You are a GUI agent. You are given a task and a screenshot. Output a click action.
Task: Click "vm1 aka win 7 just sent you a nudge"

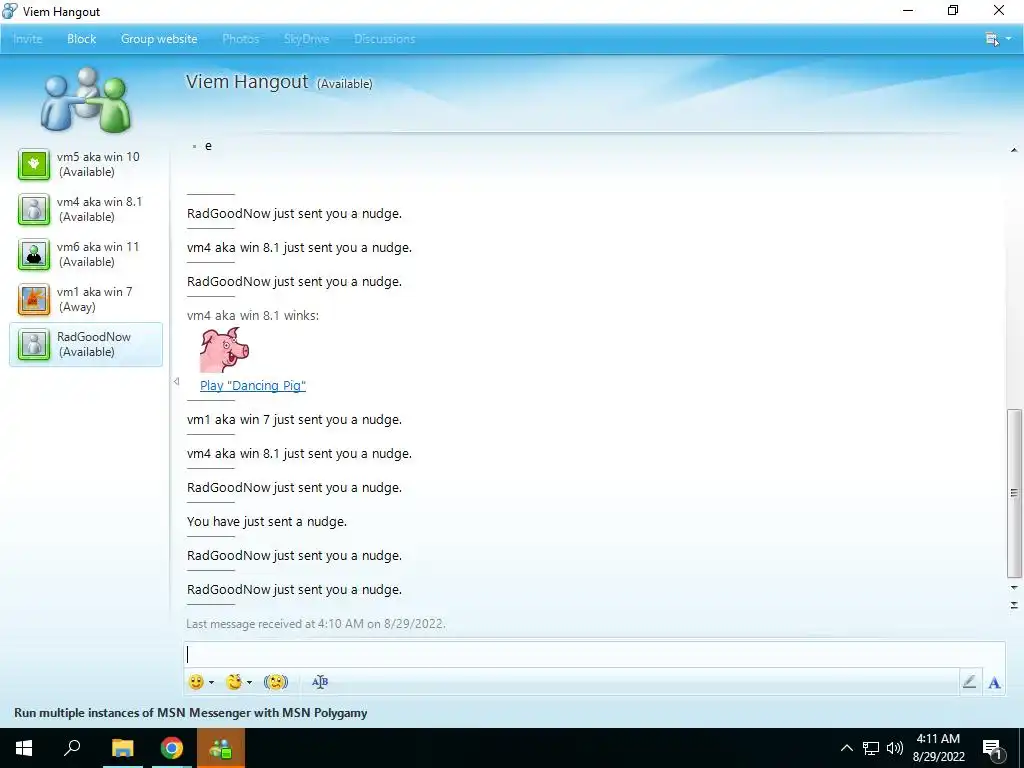pyautogui.click(x=294, y=419)
